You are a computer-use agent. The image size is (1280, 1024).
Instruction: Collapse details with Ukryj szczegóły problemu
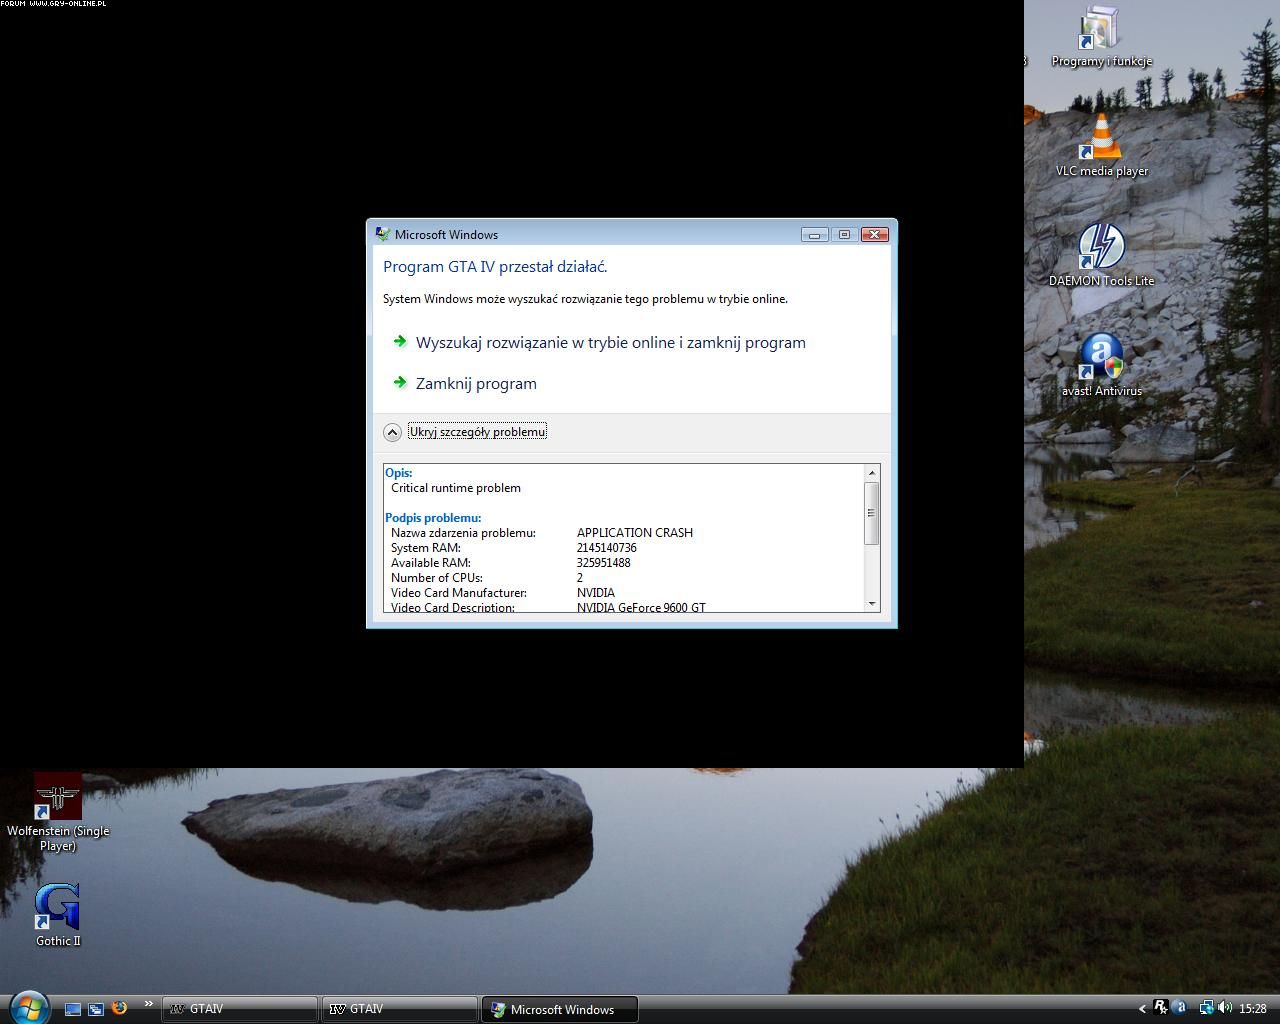(x=393, y=432)
